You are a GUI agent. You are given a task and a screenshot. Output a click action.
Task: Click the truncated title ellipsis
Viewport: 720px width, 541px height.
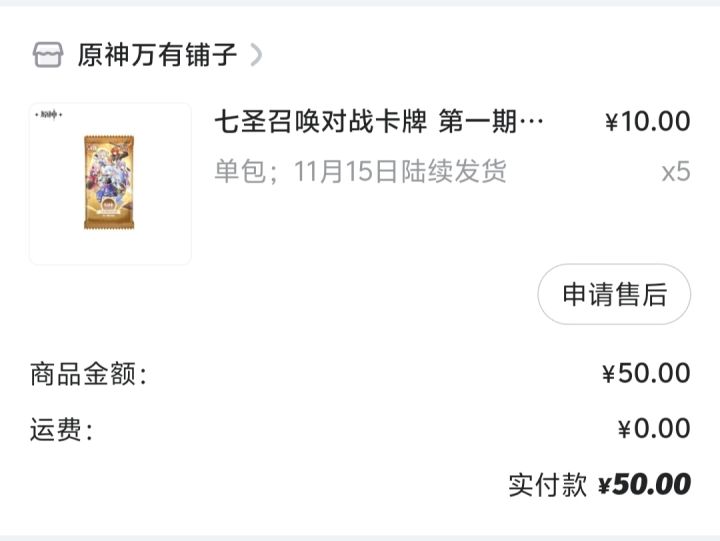[x=532, y=122]
